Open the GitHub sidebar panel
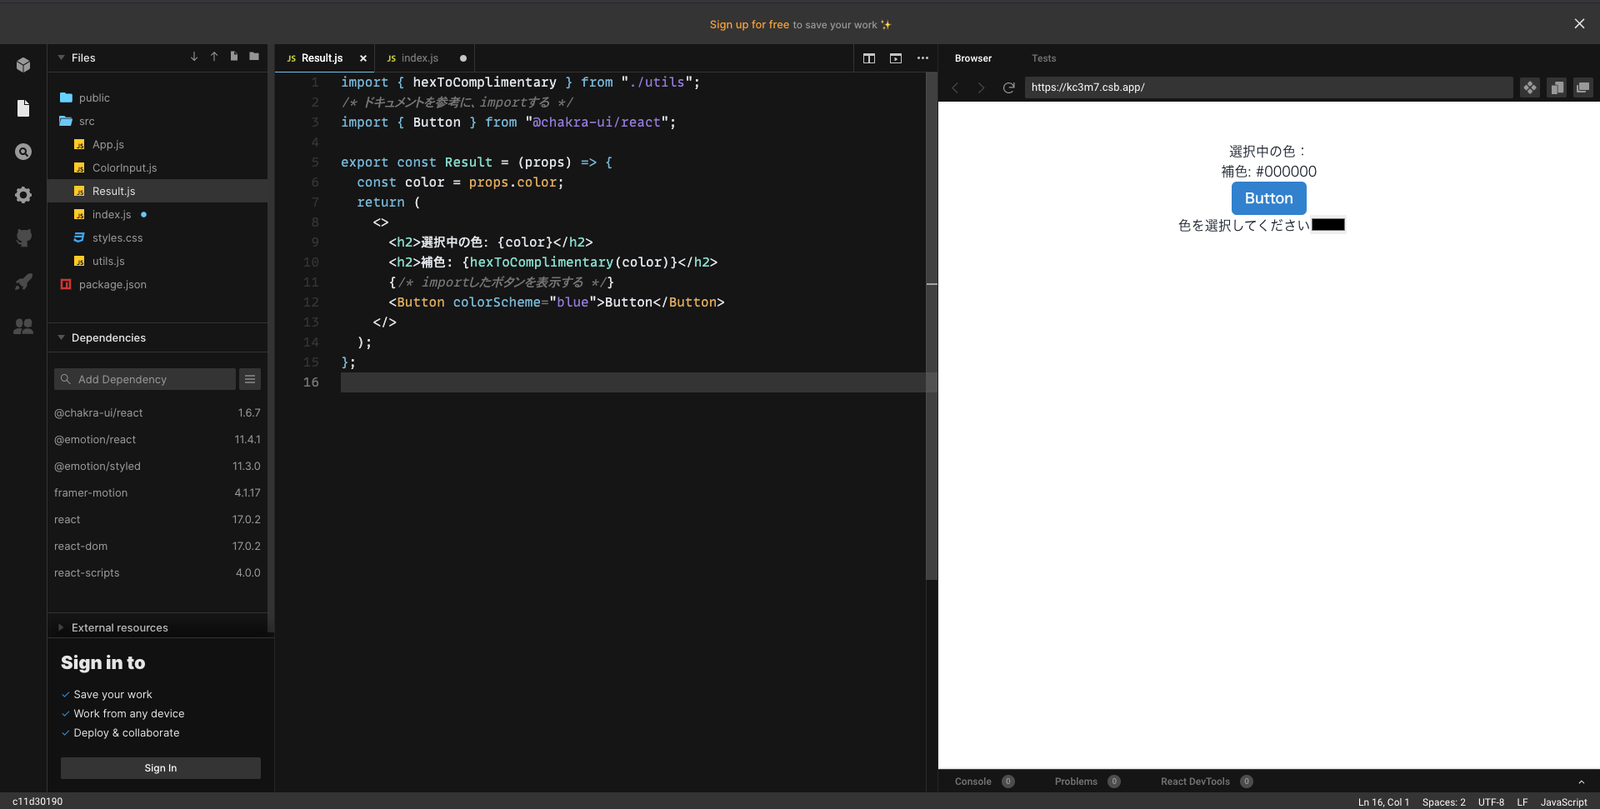 pyautogui.click(x=23, y=238)
